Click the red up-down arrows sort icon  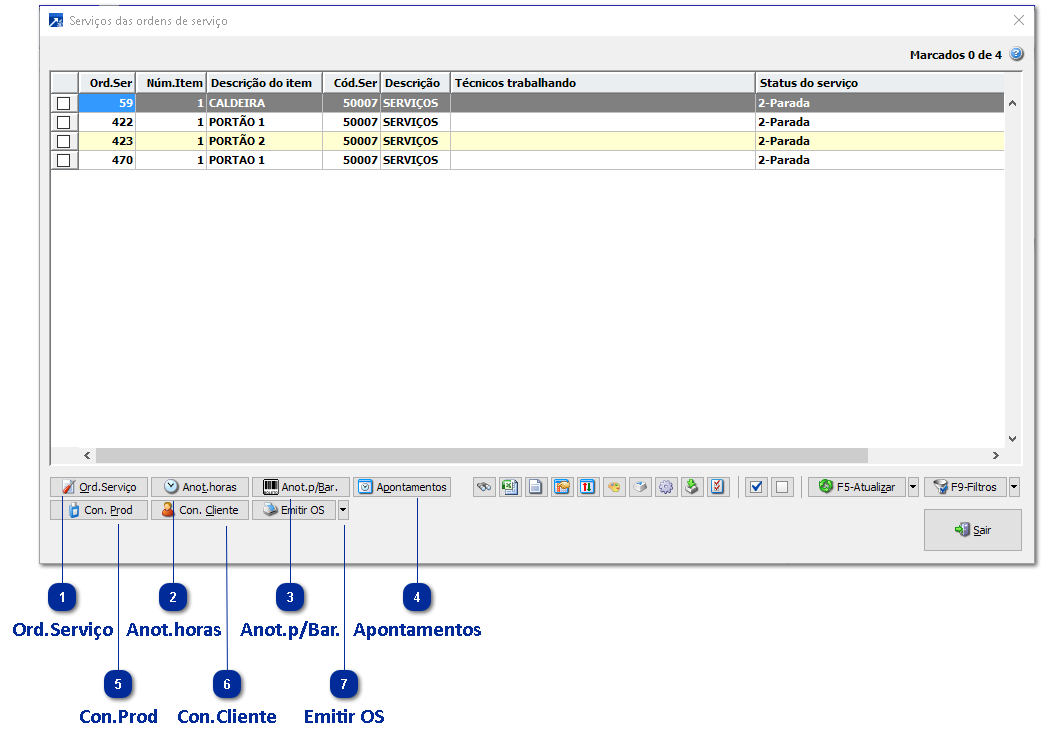point(588,487)
